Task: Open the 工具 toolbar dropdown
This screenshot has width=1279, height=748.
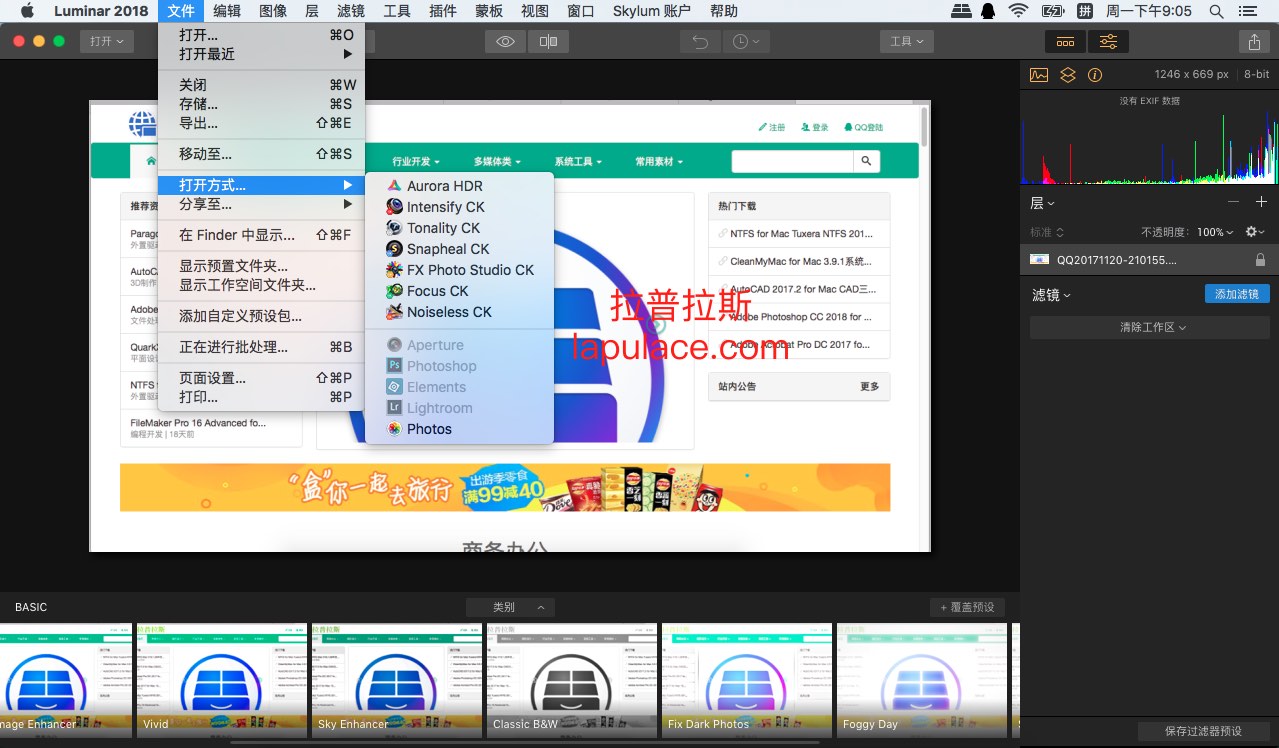Action: (x=907, y=42)
